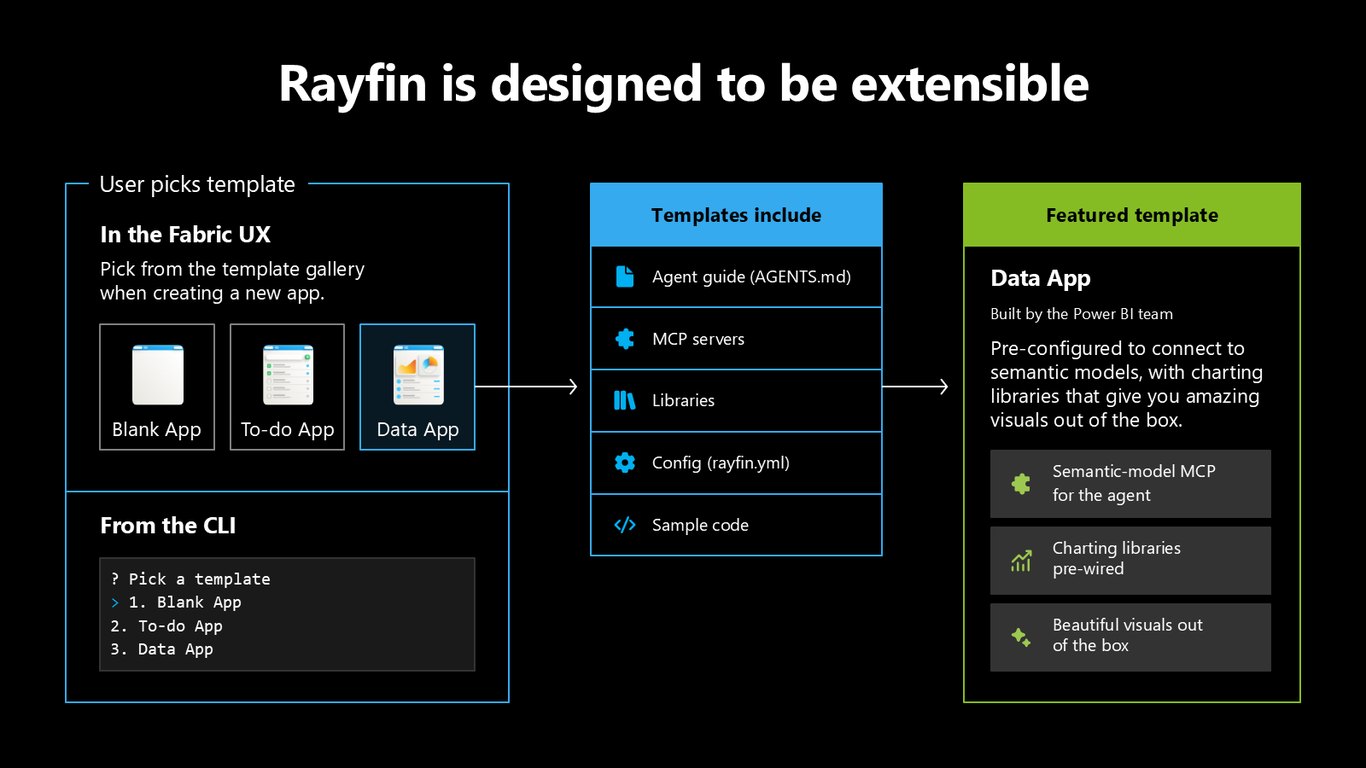
Task: Click the Config gear icon
Action: tap(625, 463)
